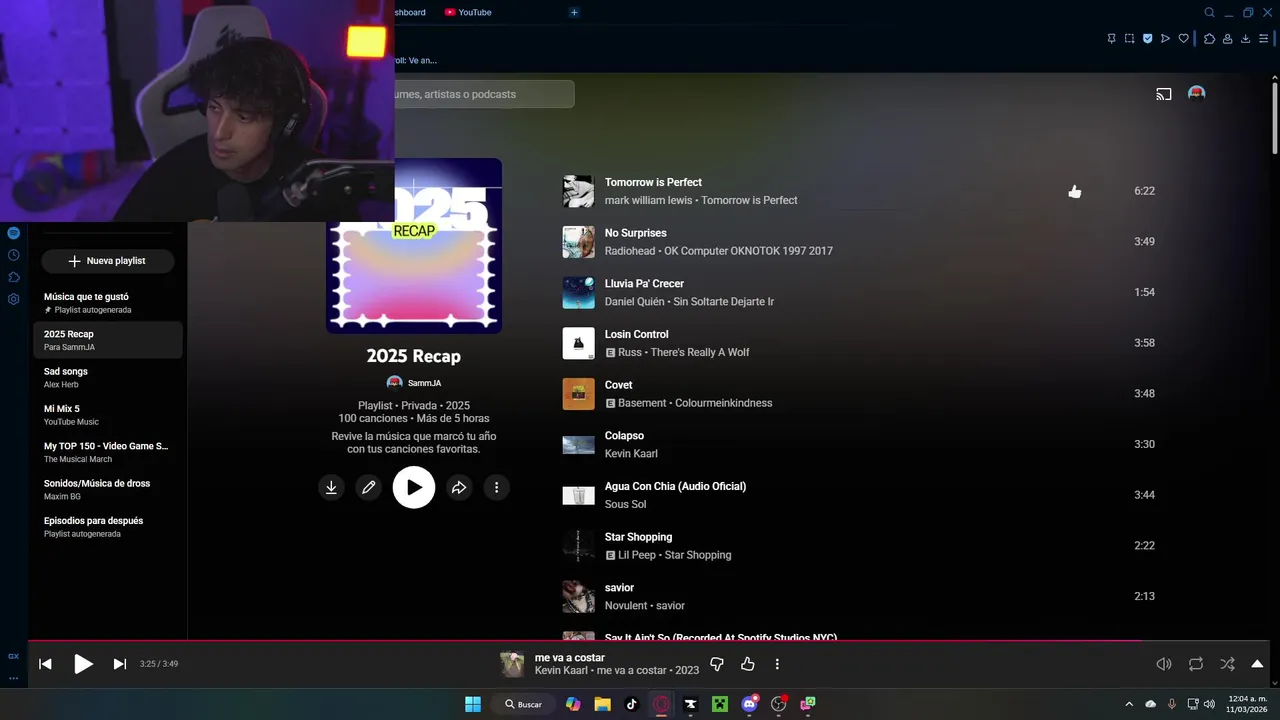Download the 2025 Recap playlist
Image resolution: width=1280 pixels, height=720 pixels.
331,488
